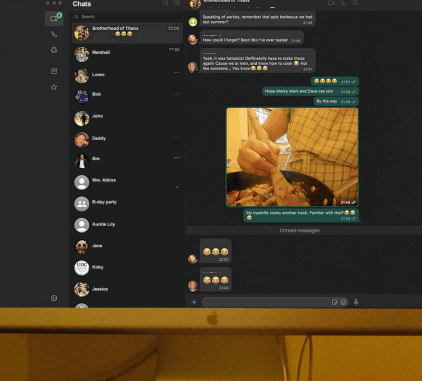Open the Chats tab in sidebar
The width and height of the screenshot is (422, 381).
pyautogui.click(x=54, y=18)
